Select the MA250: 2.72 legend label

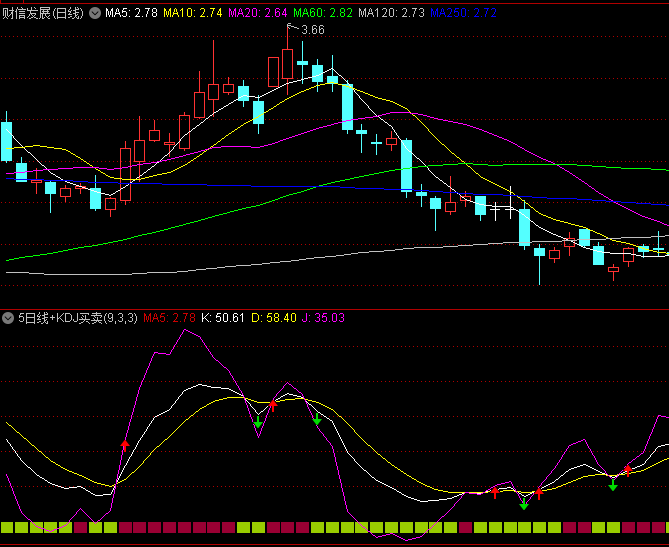click(x=463, y=13)
